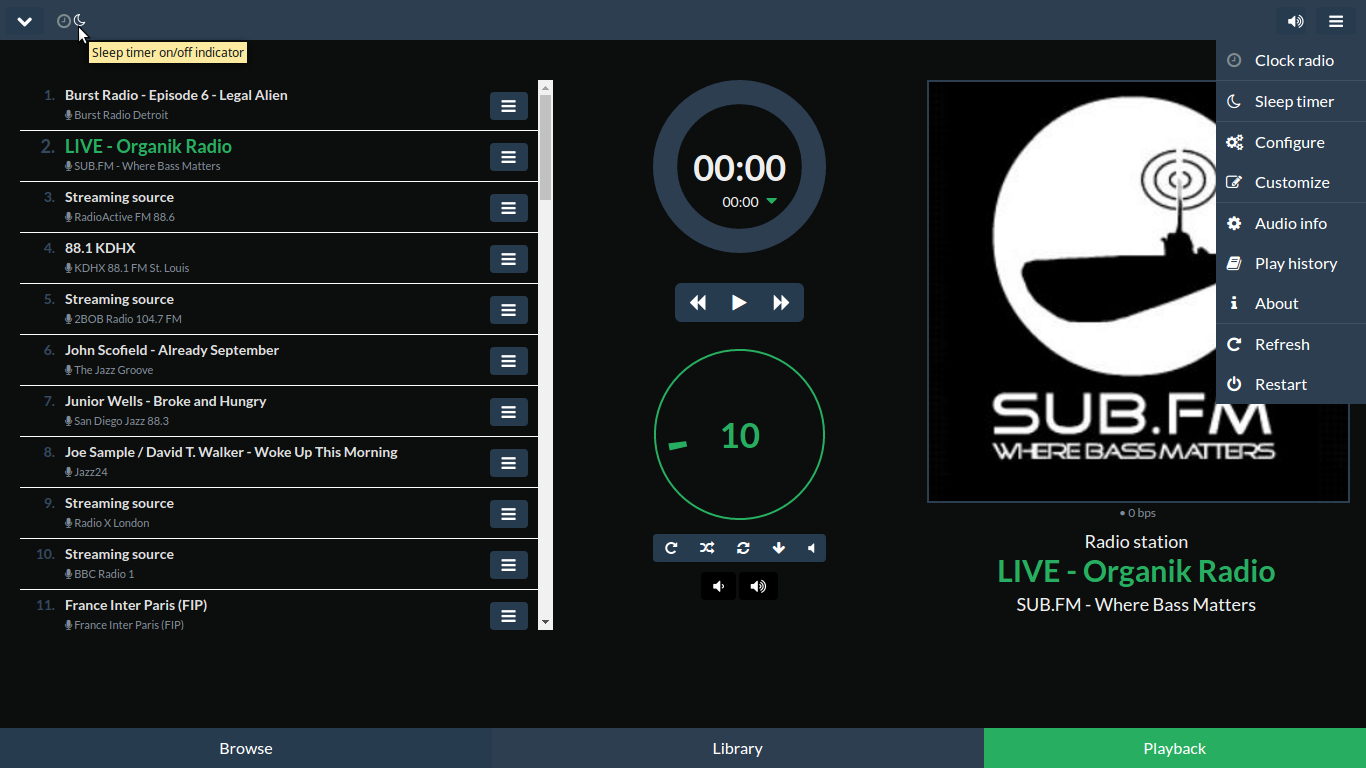Select LIVE - Organik Radio in the playlist
Image resolution: width=1366 pixels, height=768 pixels.
148,146
